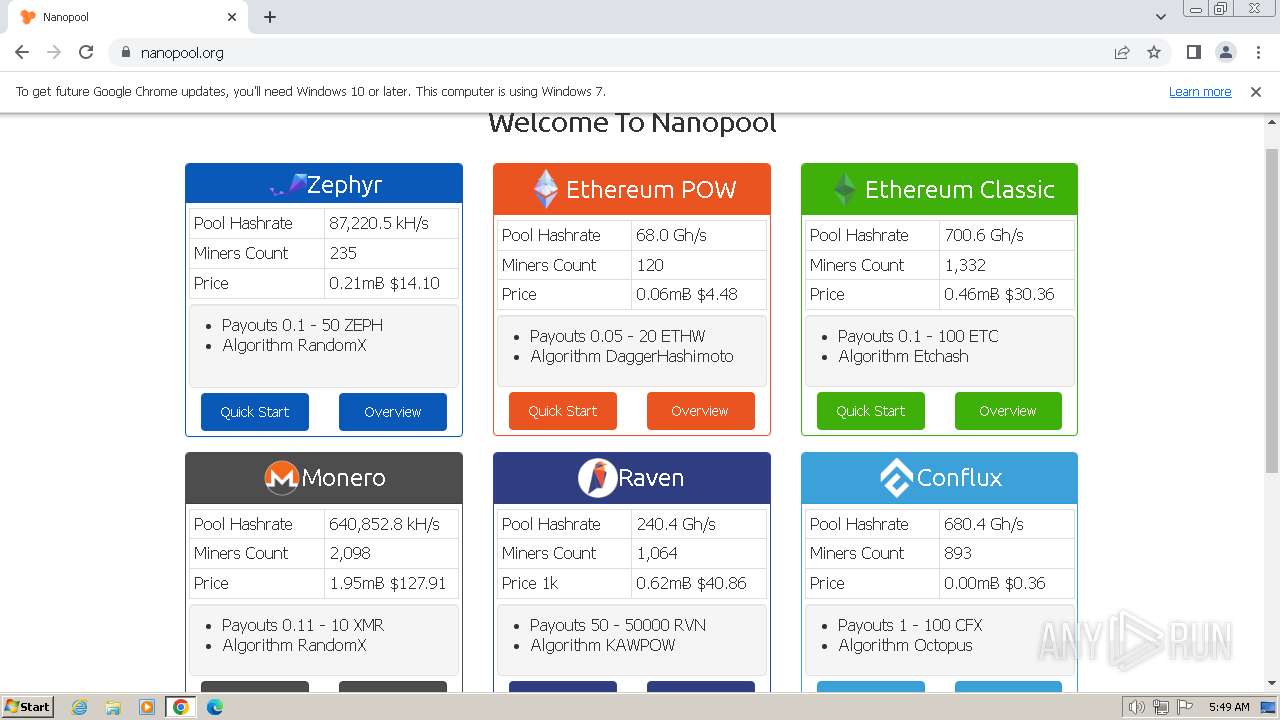Open tab search dropdown arrow

(1161, 17)
